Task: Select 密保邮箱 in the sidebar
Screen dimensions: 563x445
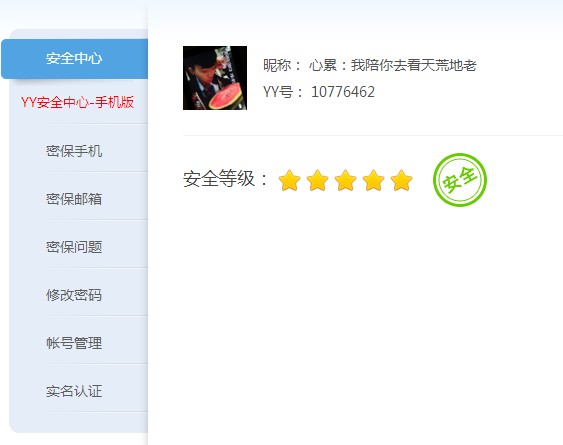Action: [x=74, y=199]
